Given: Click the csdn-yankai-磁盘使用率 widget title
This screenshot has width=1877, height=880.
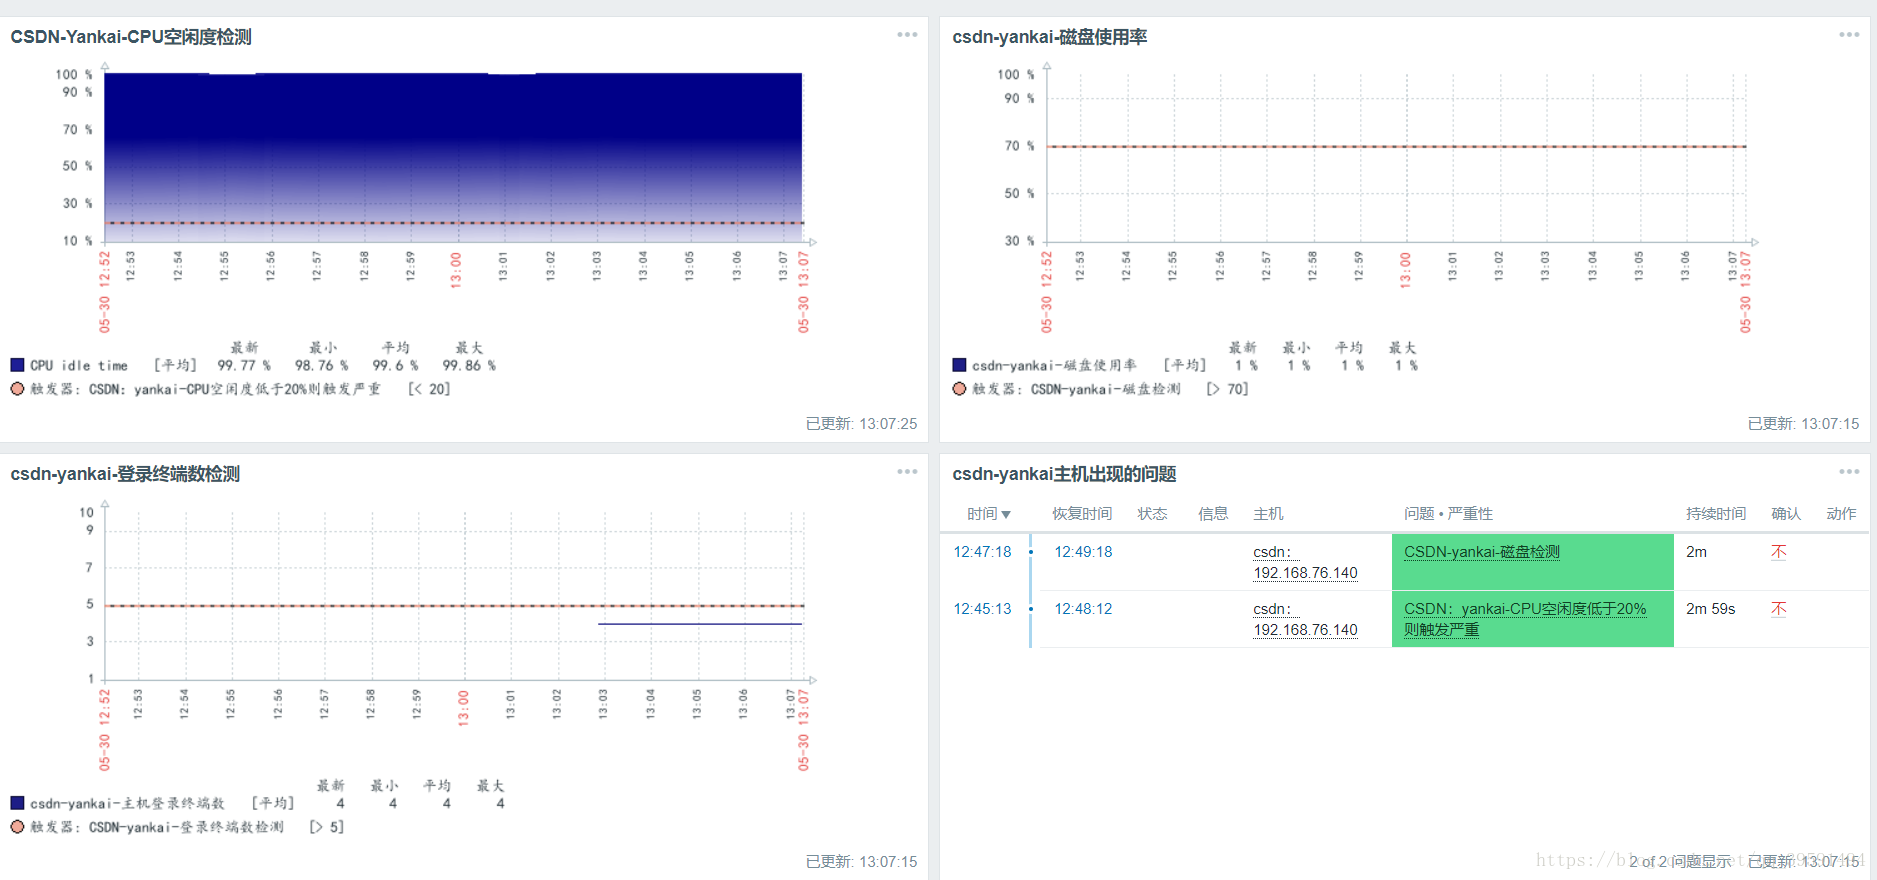Looking at the screenshot, I should point(1049,37).
